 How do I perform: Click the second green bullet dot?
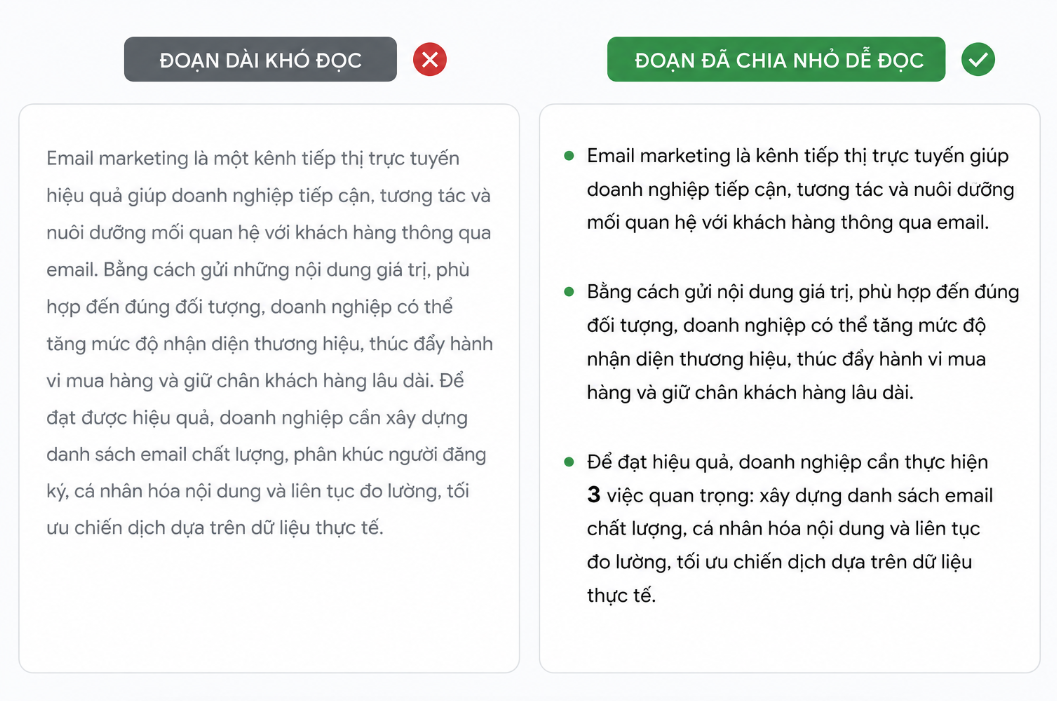tap(569, 292)
